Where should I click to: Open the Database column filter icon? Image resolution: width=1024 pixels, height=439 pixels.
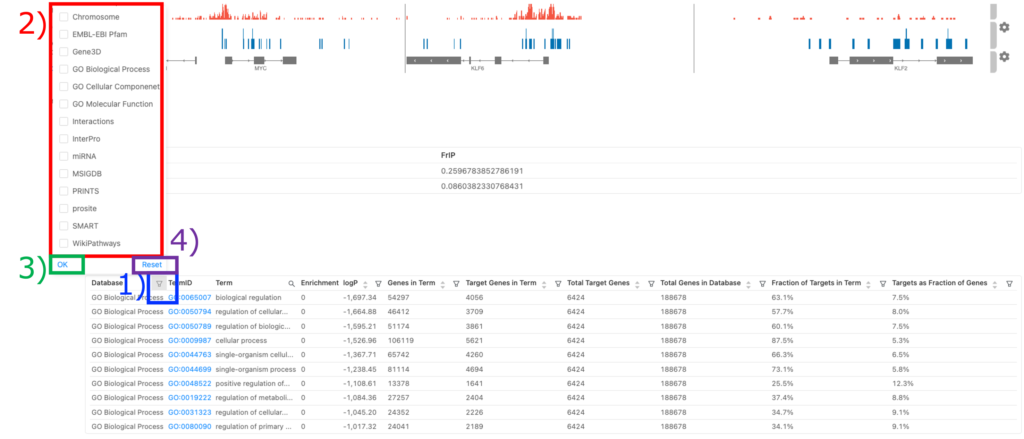[159, 284]
